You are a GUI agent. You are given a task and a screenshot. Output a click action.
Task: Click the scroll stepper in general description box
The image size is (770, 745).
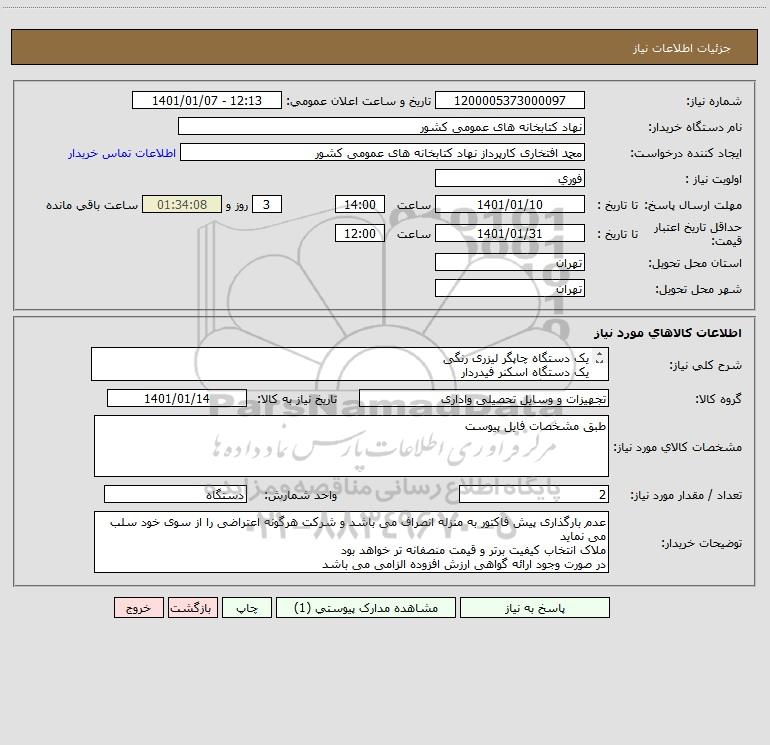coord(599,359)
